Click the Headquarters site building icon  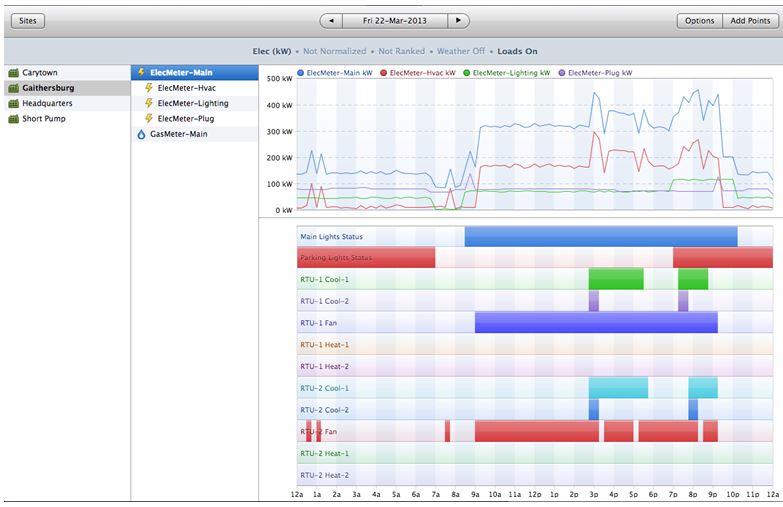click(x=13, y=103)
